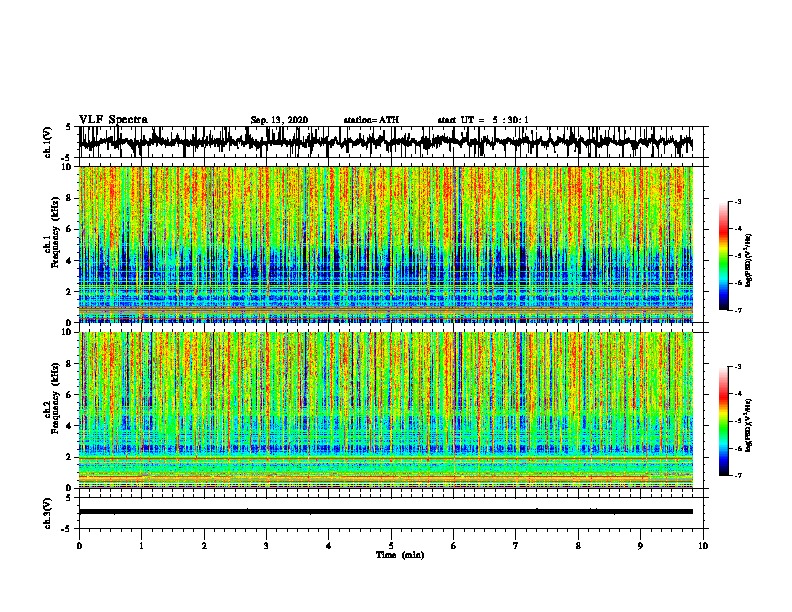Click the ch.2 spectrogram "6" kHz tick label
The image size is (792, 612).
[70, 395]
